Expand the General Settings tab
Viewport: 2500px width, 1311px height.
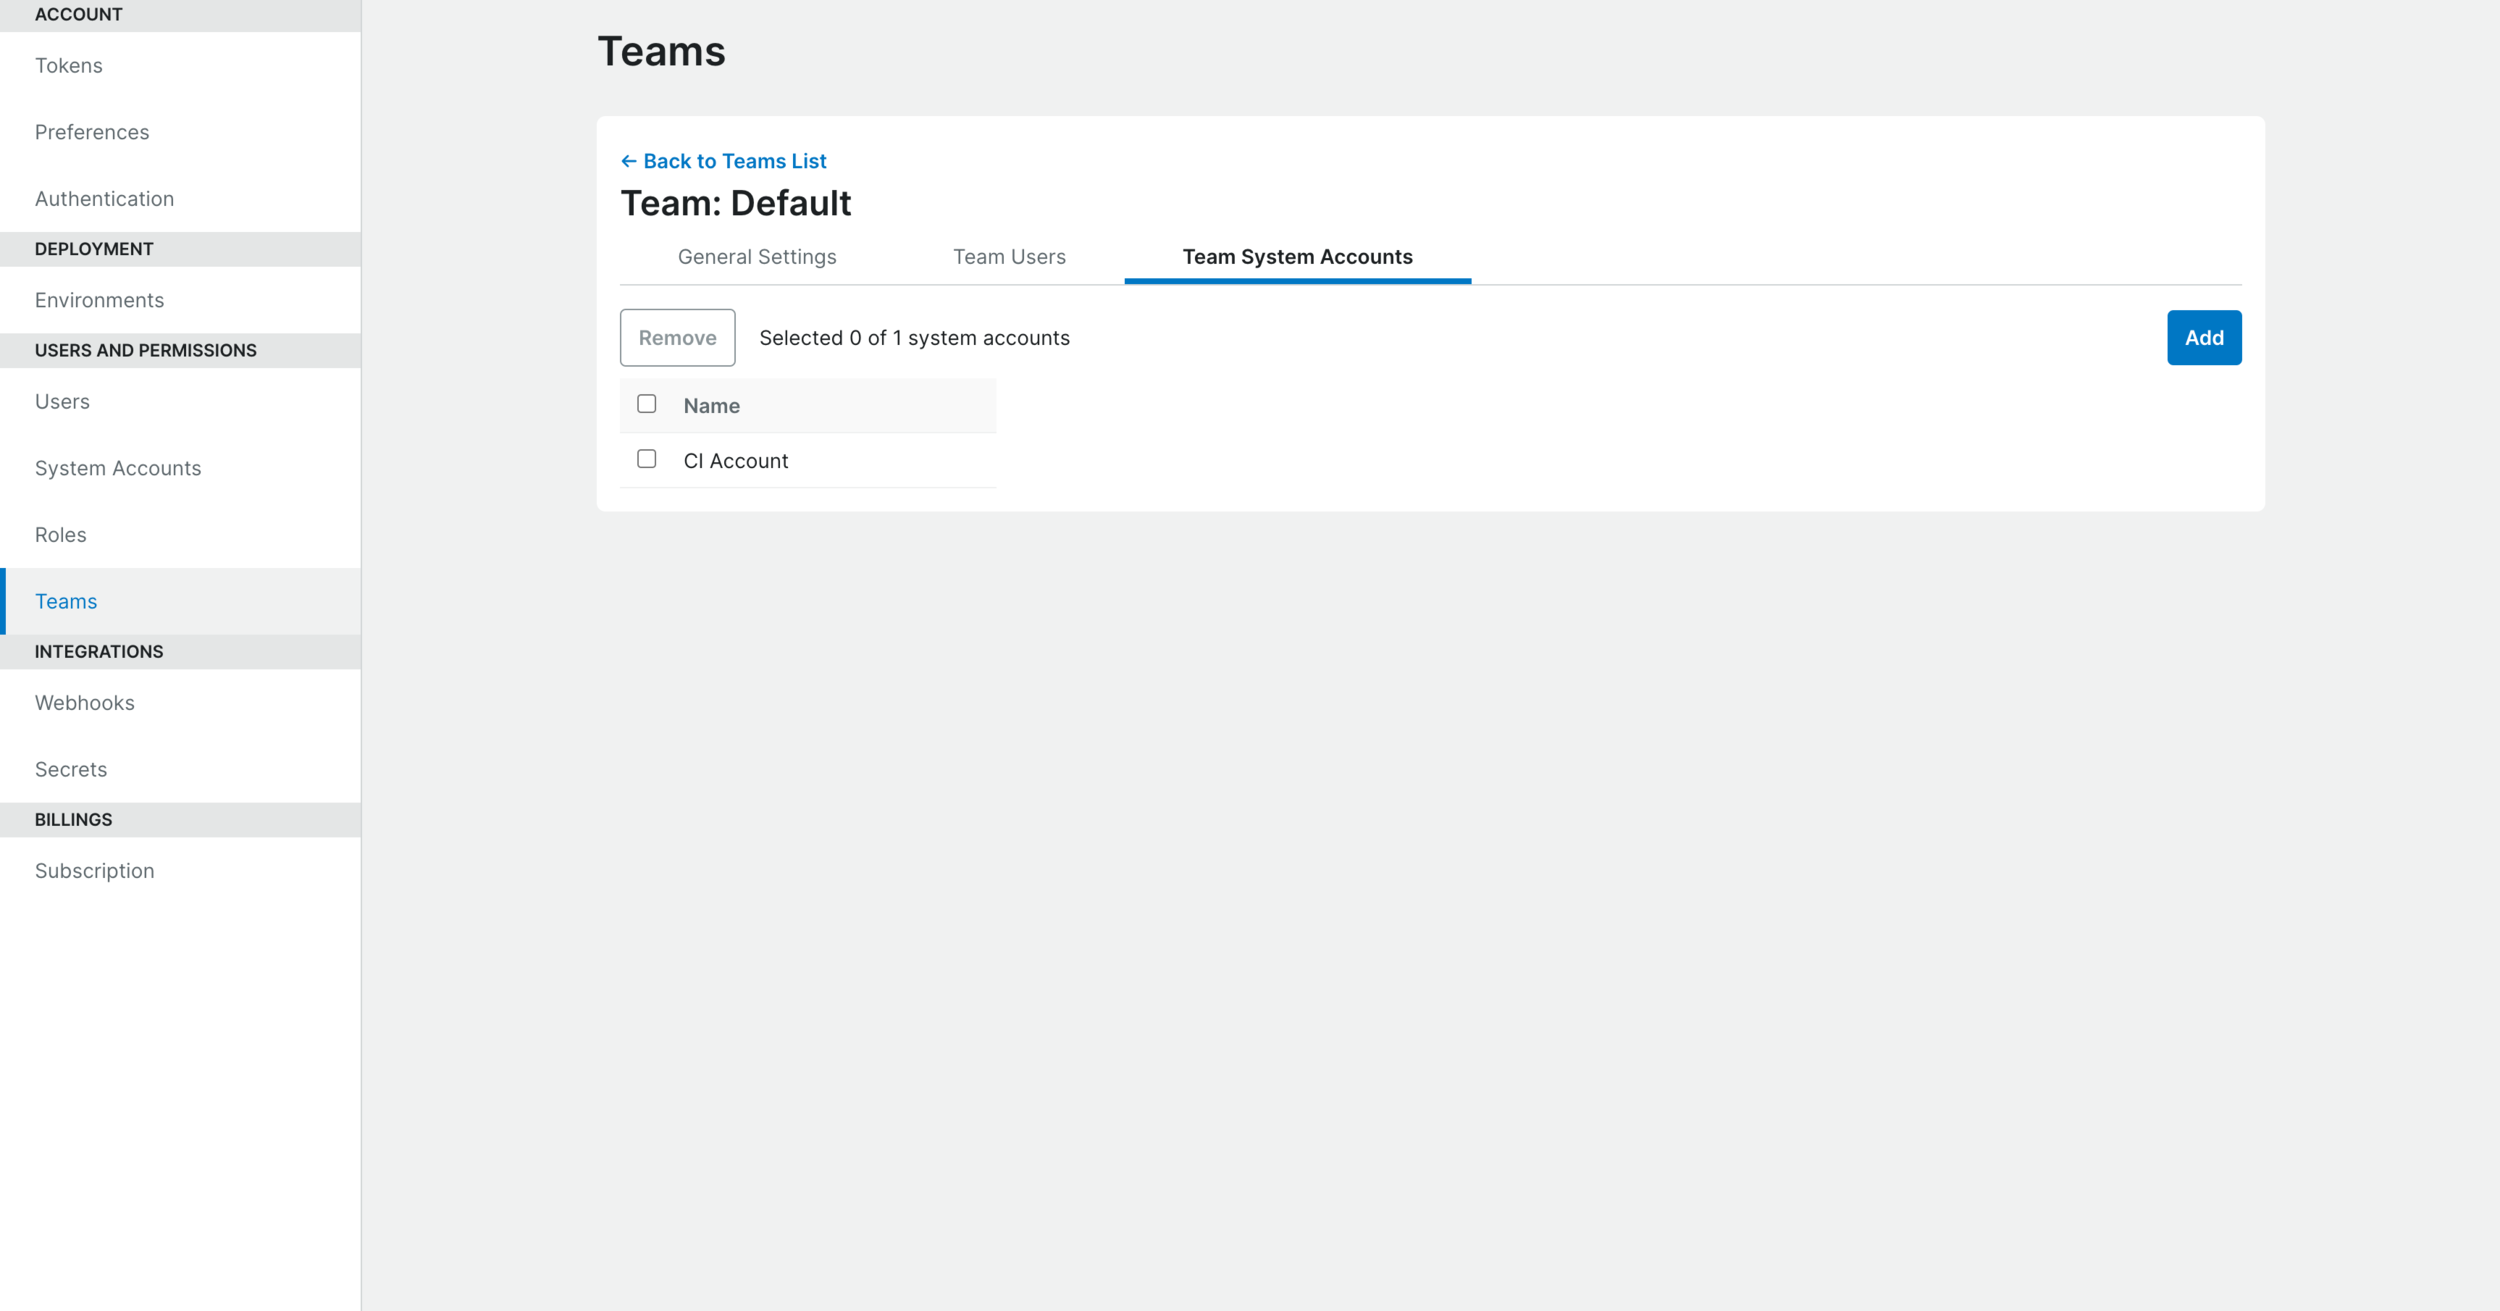757,256
